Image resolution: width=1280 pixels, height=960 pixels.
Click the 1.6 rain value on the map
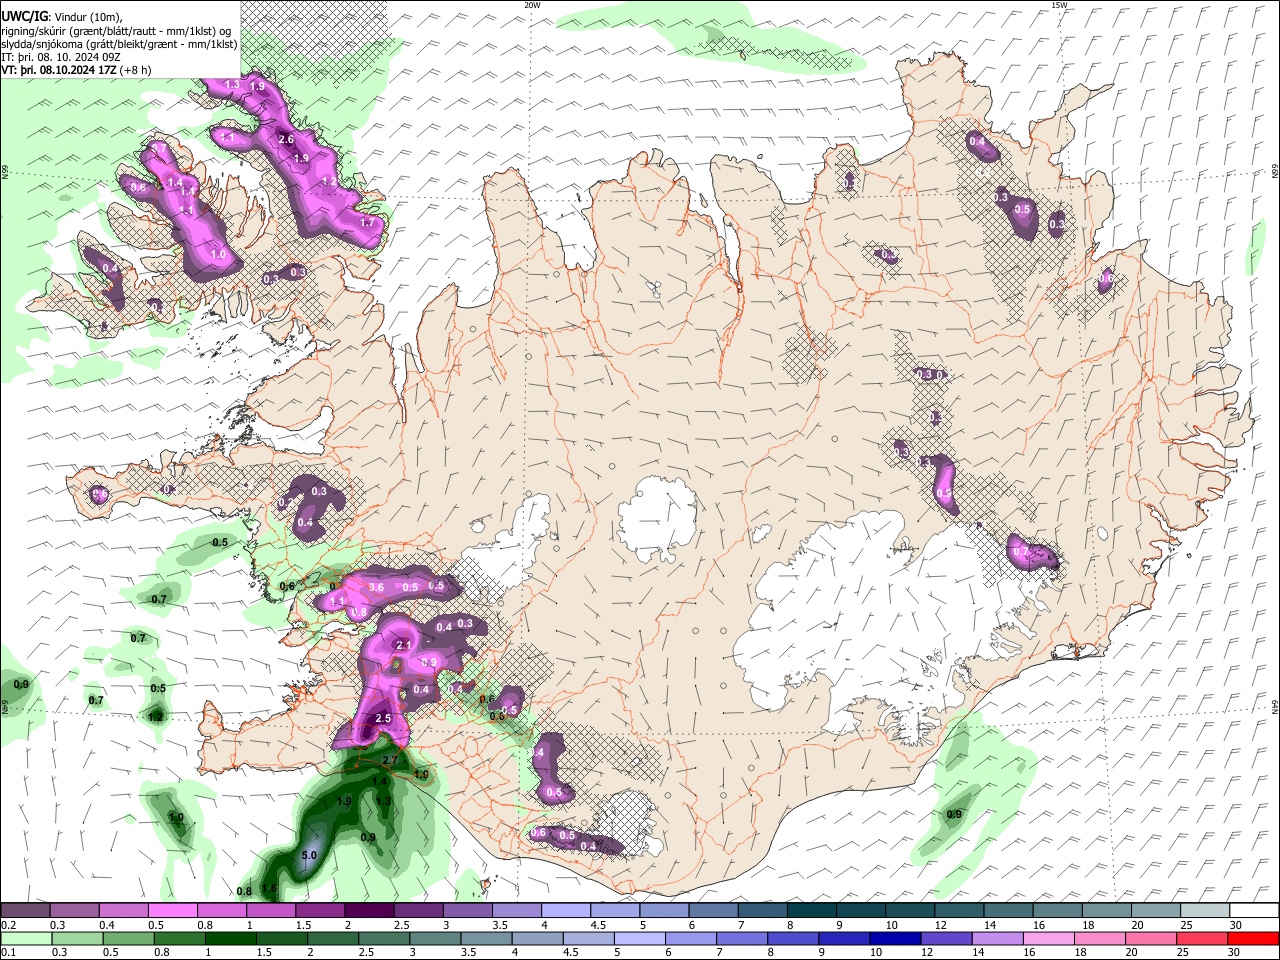coord(269,889)
